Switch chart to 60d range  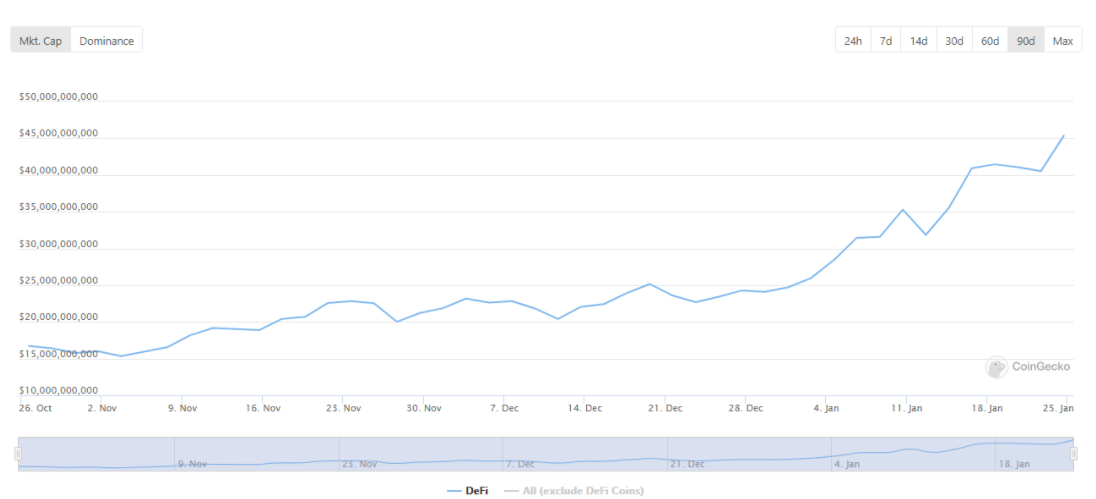(990, 41)
